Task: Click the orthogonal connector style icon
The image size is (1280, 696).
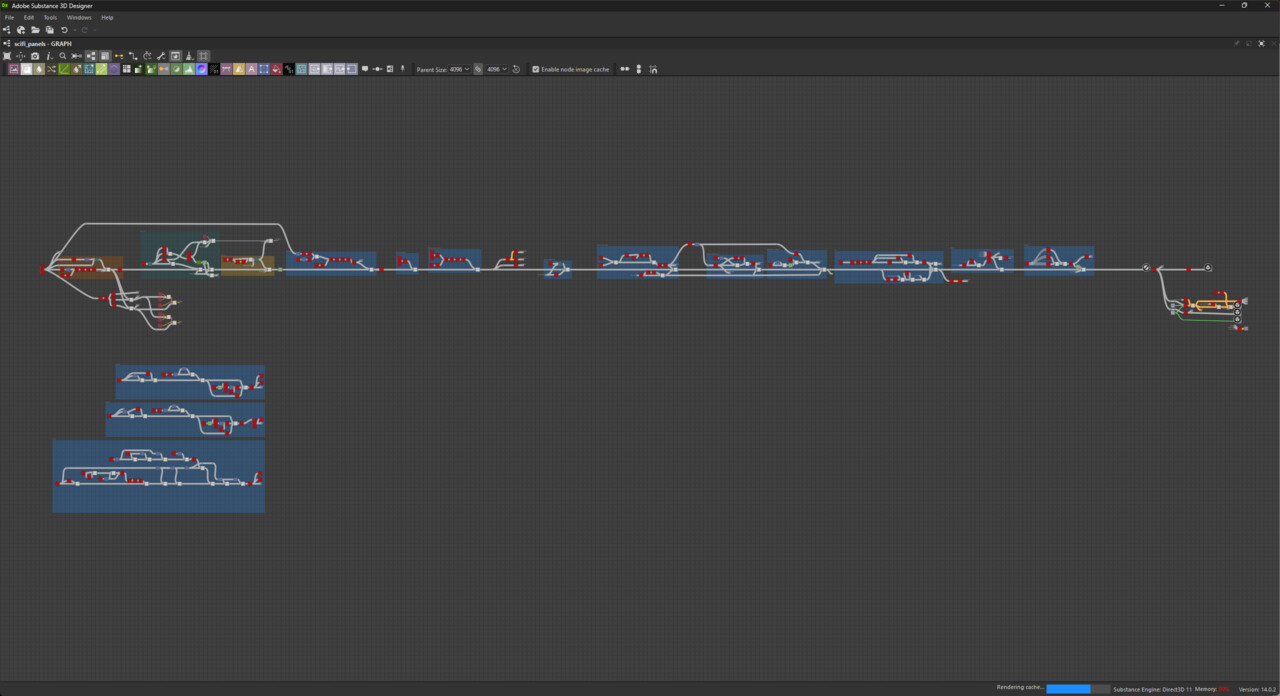Action: [133, 56]
